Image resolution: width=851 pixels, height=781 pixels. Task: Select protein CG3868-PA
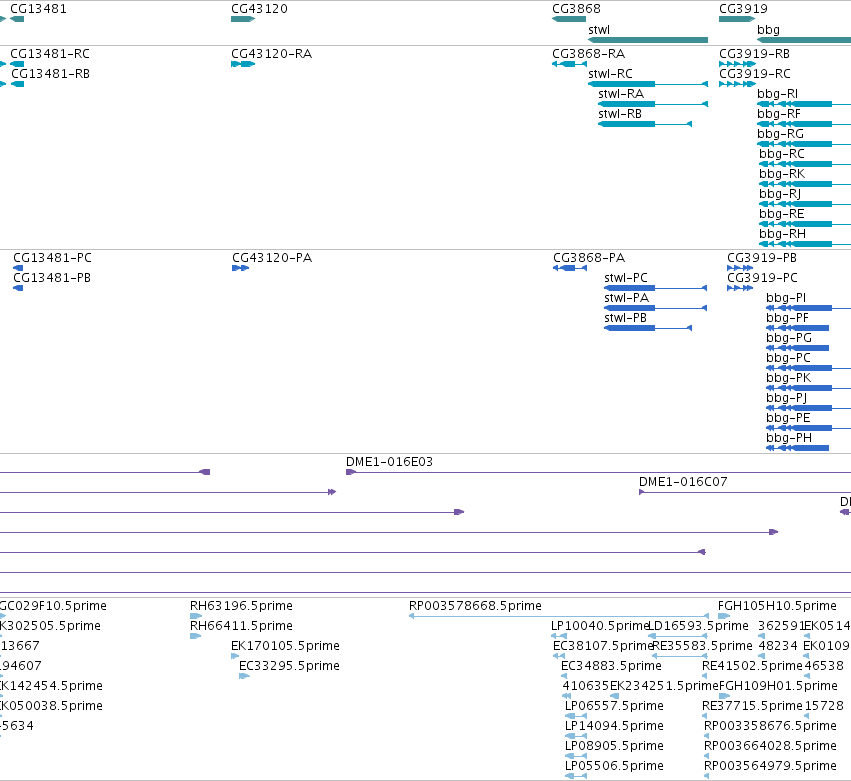589,258
